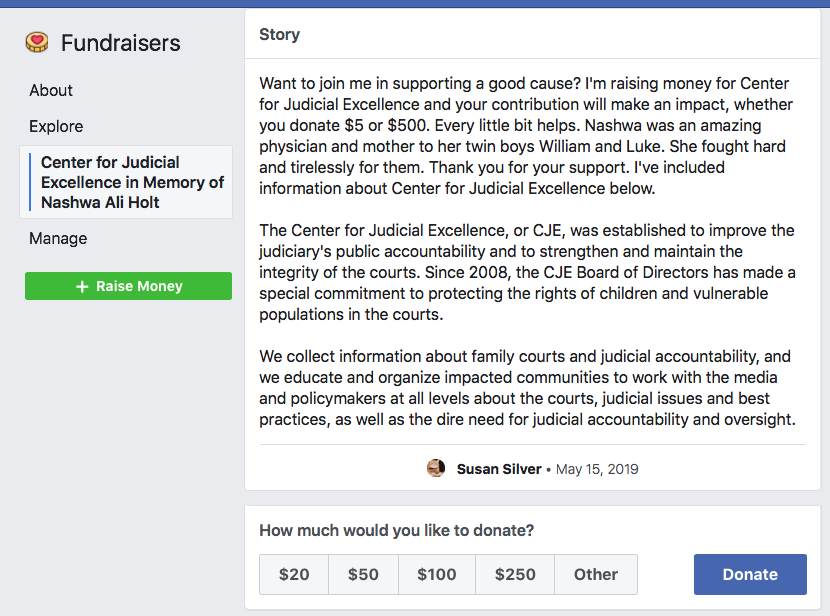Click the Fundraisers heading text
The height and width of the screenshot is (616, 830).
click(x=121, y=43)
